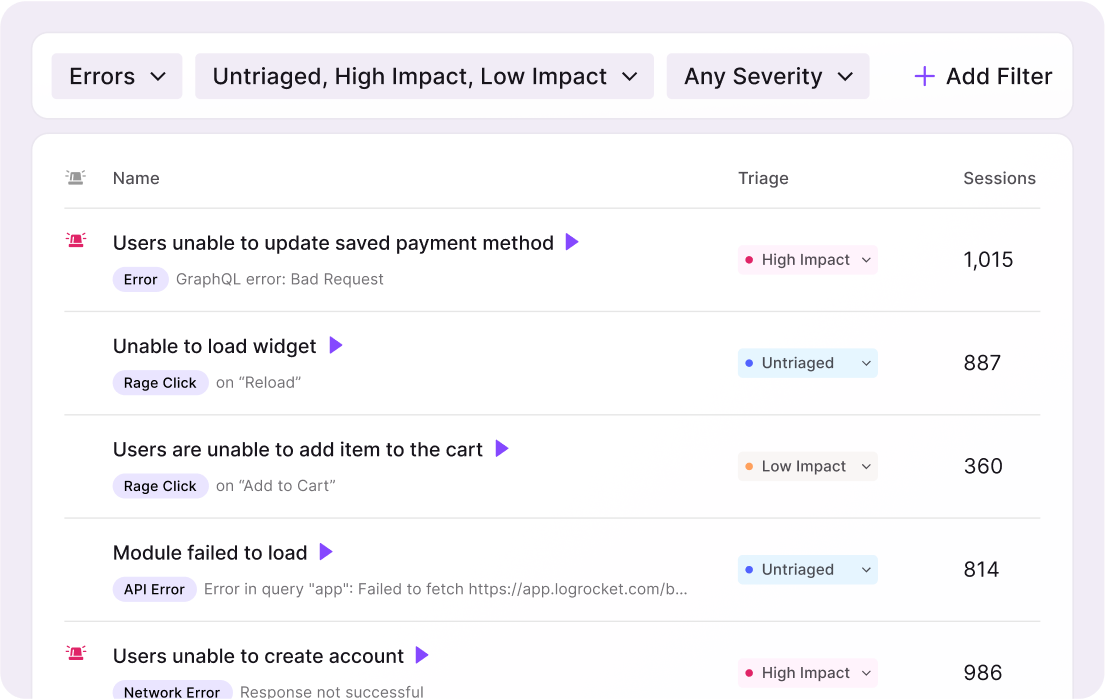Image resolution: width=1105 pixels, height=699 pixels.
Task: Change Low Impact triage for cart issue
Action: coord(808,466)
